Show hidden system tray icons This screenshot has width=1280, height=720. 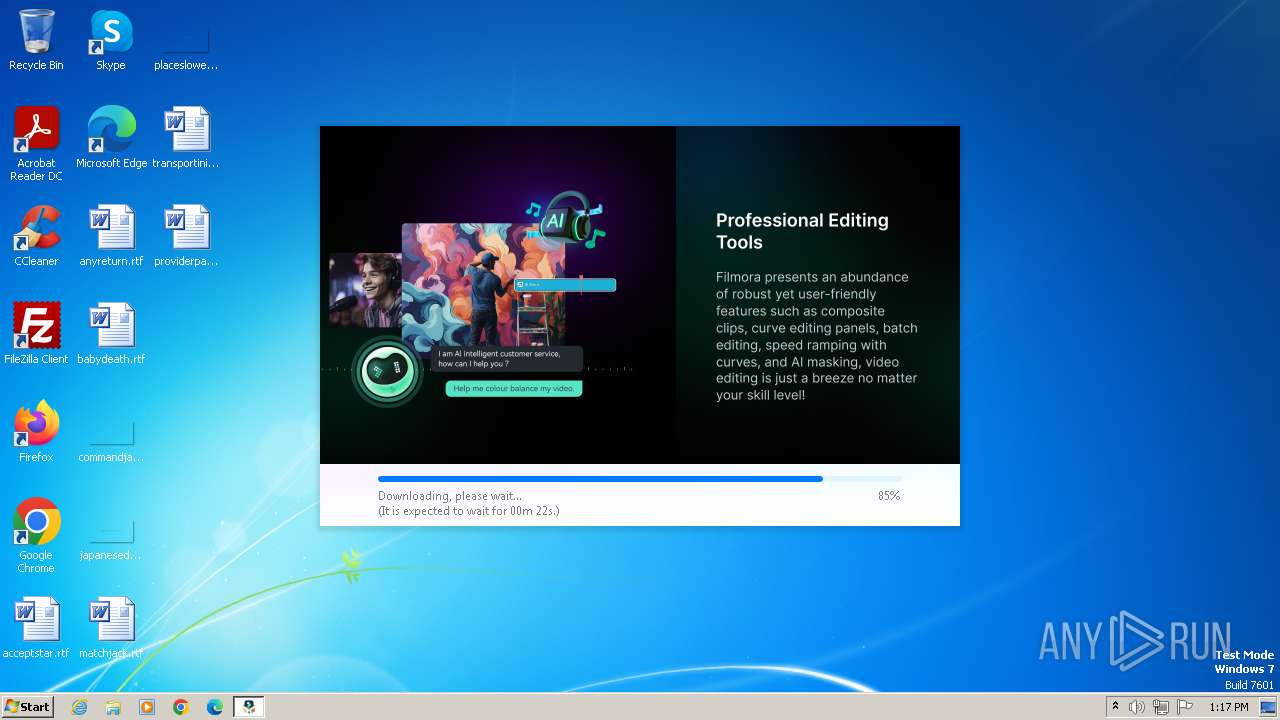tap(1115, 707)
